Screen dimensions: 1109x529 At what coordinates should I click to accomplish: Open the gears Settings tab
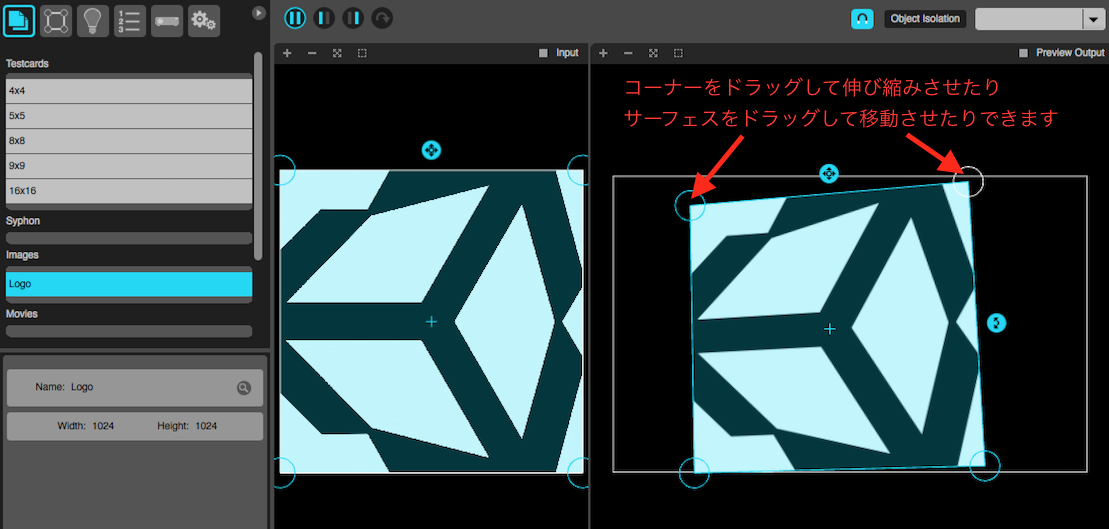click(204, 21)
